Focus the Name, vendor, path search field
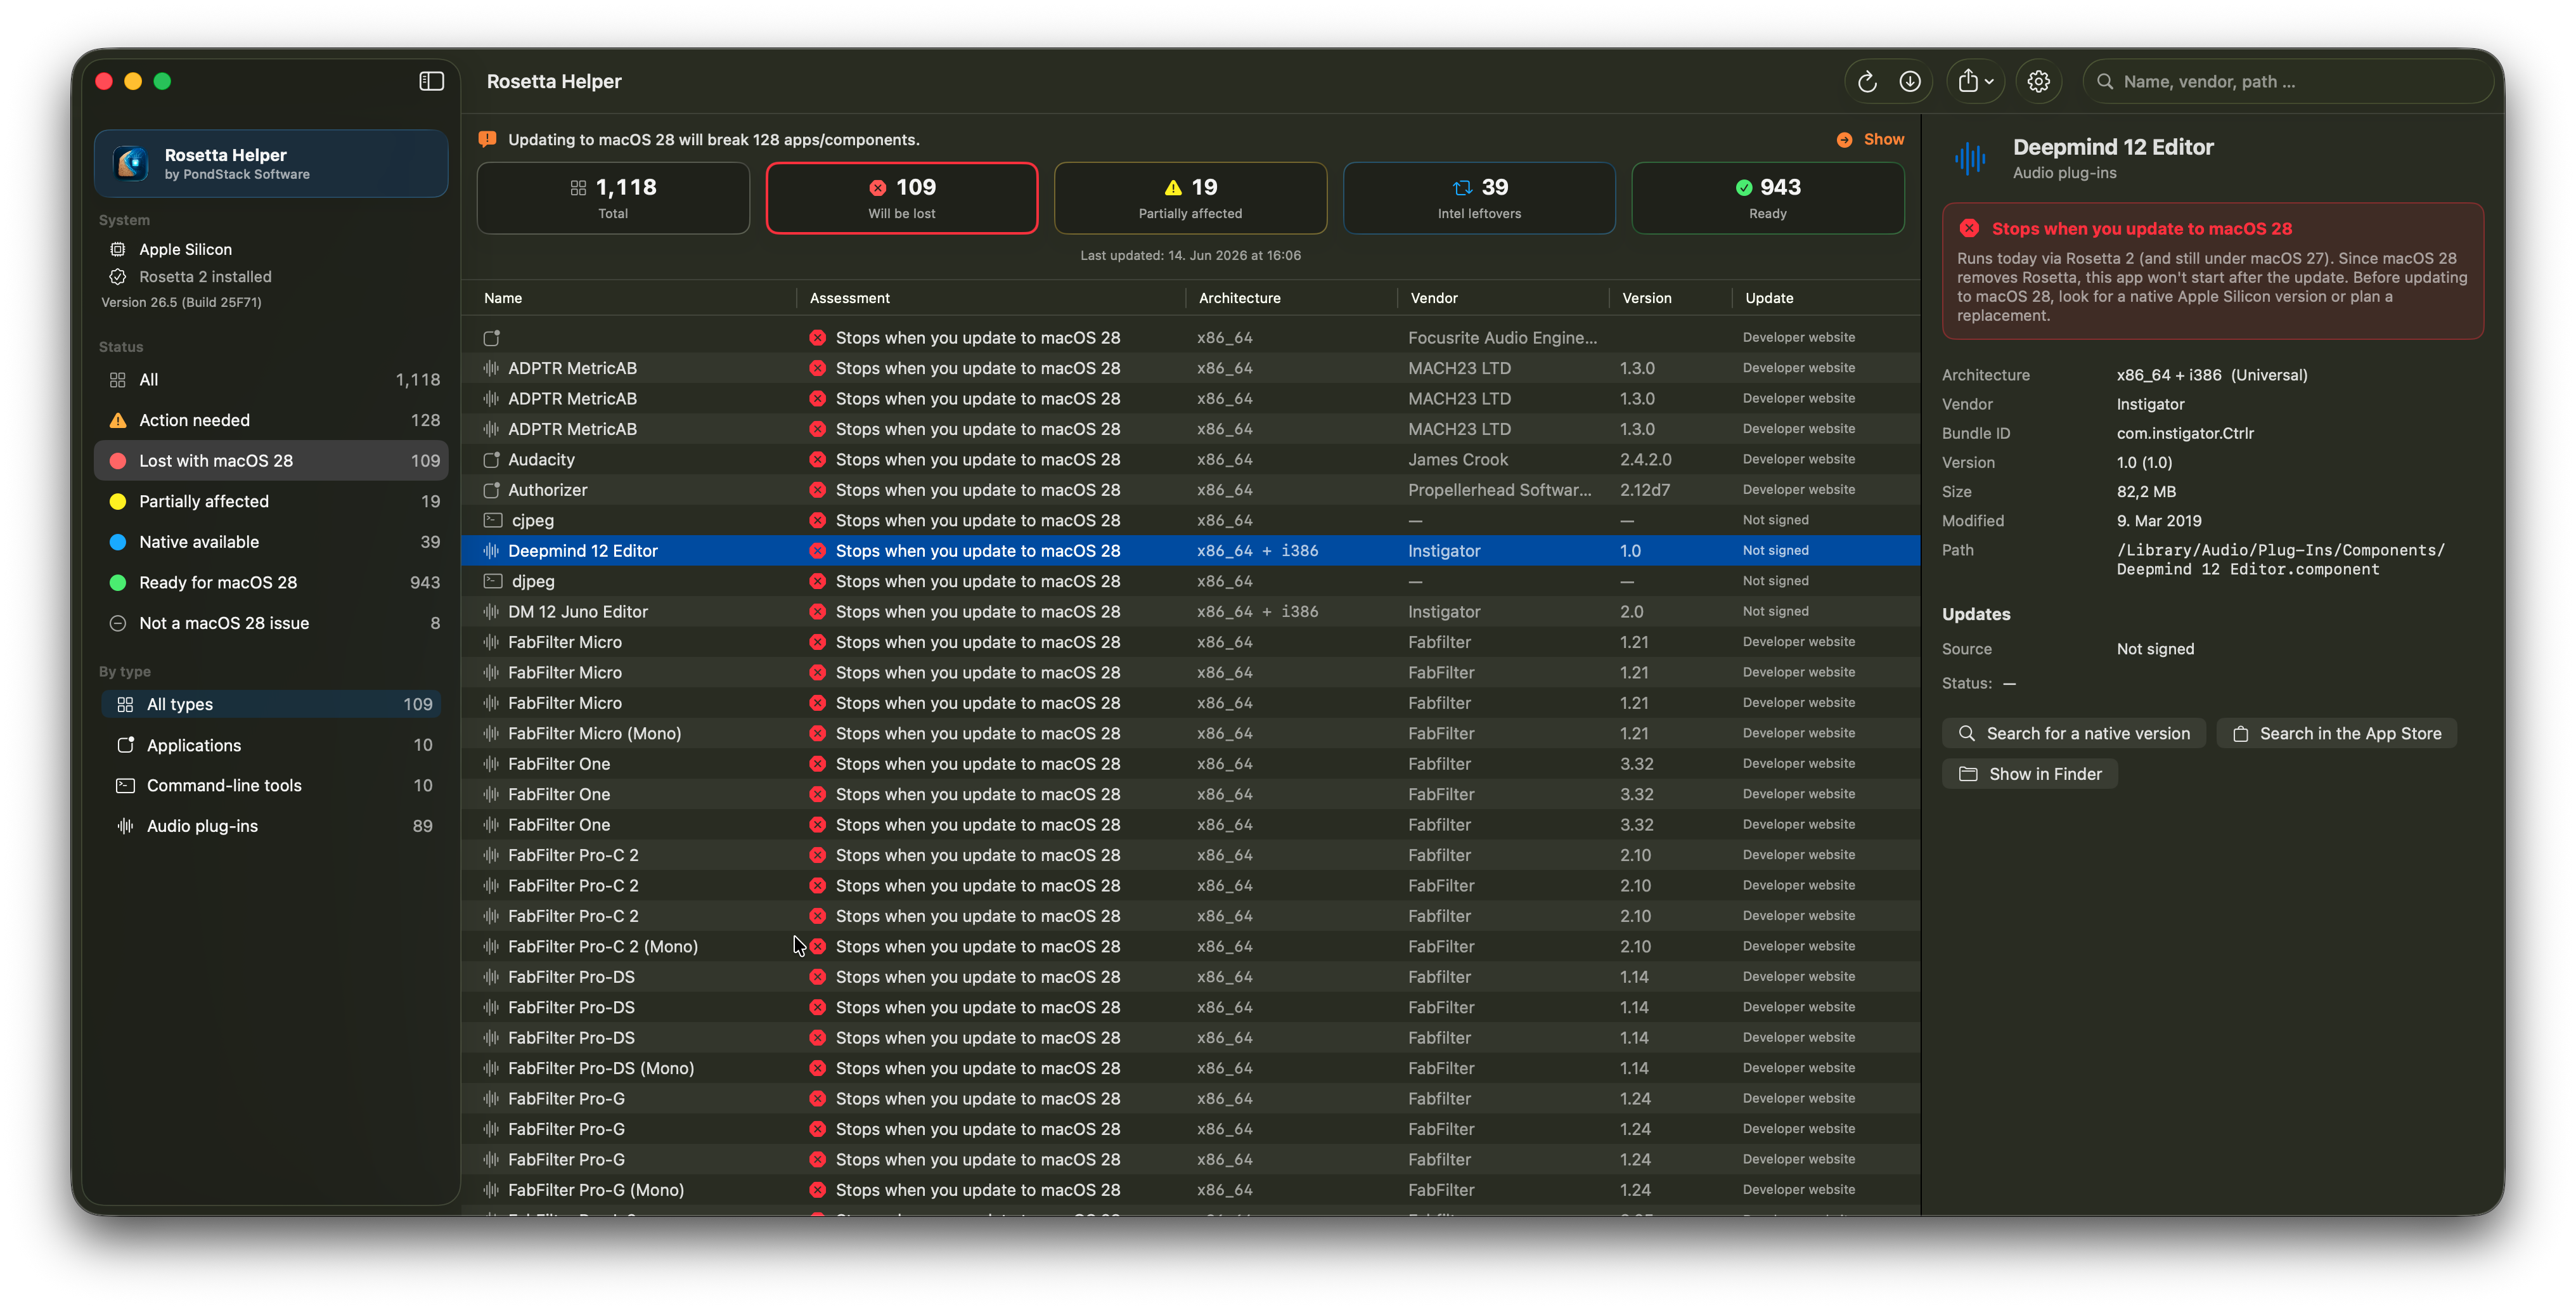The width and height of the screenshot is (2576, 1310). pyautogui.click(x=2287, y=82)
